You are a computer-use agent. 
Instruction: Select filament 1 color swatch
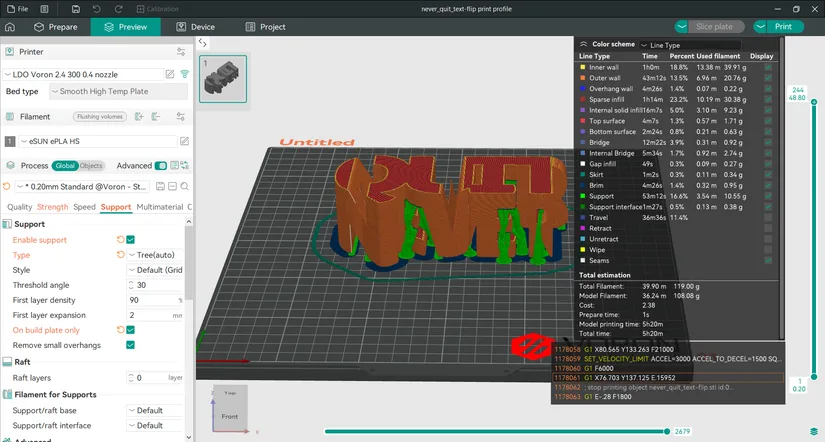tap(9, 141)
